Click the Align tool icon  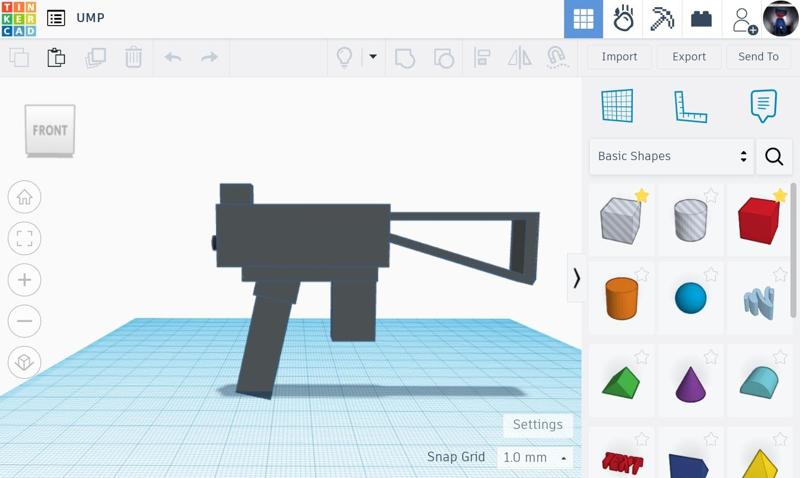pyautogui.click(x=482, y=58)
